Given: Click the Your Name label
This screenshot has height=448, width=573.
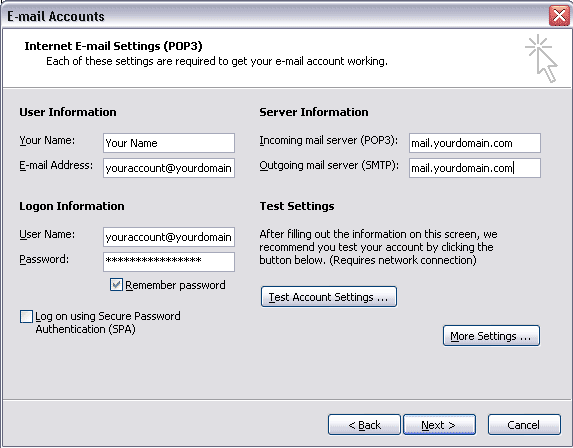Looking at the screenshot, I should click(x=47, y=140).
